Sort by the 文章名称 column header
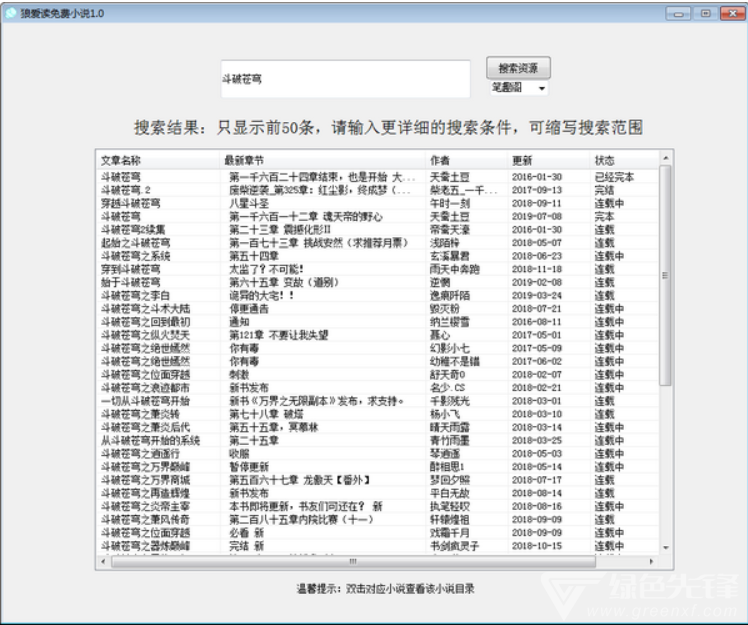Image resolution: width=748 pixels, height=625 pixels. 158,160
